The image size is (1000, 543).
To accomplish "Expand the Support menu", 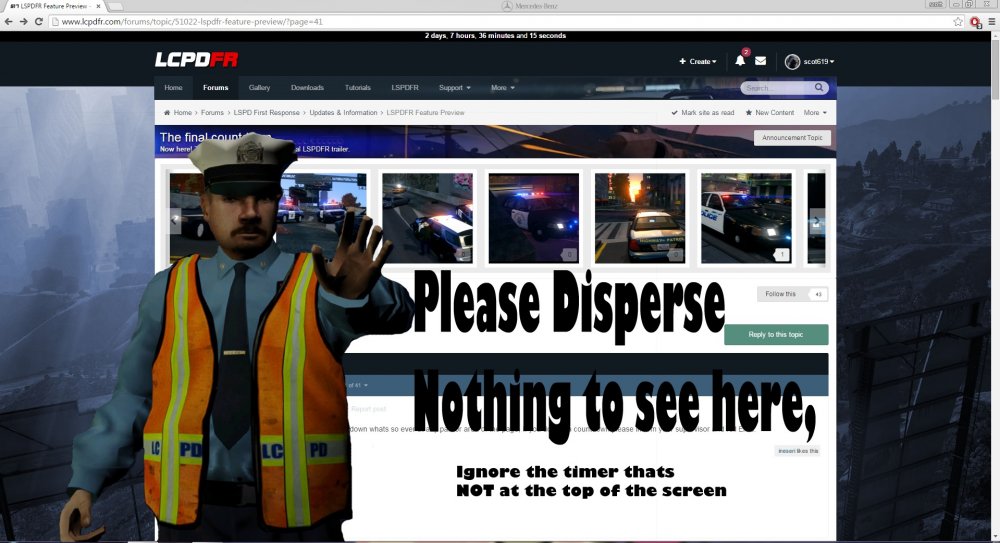I will (455, 87).
